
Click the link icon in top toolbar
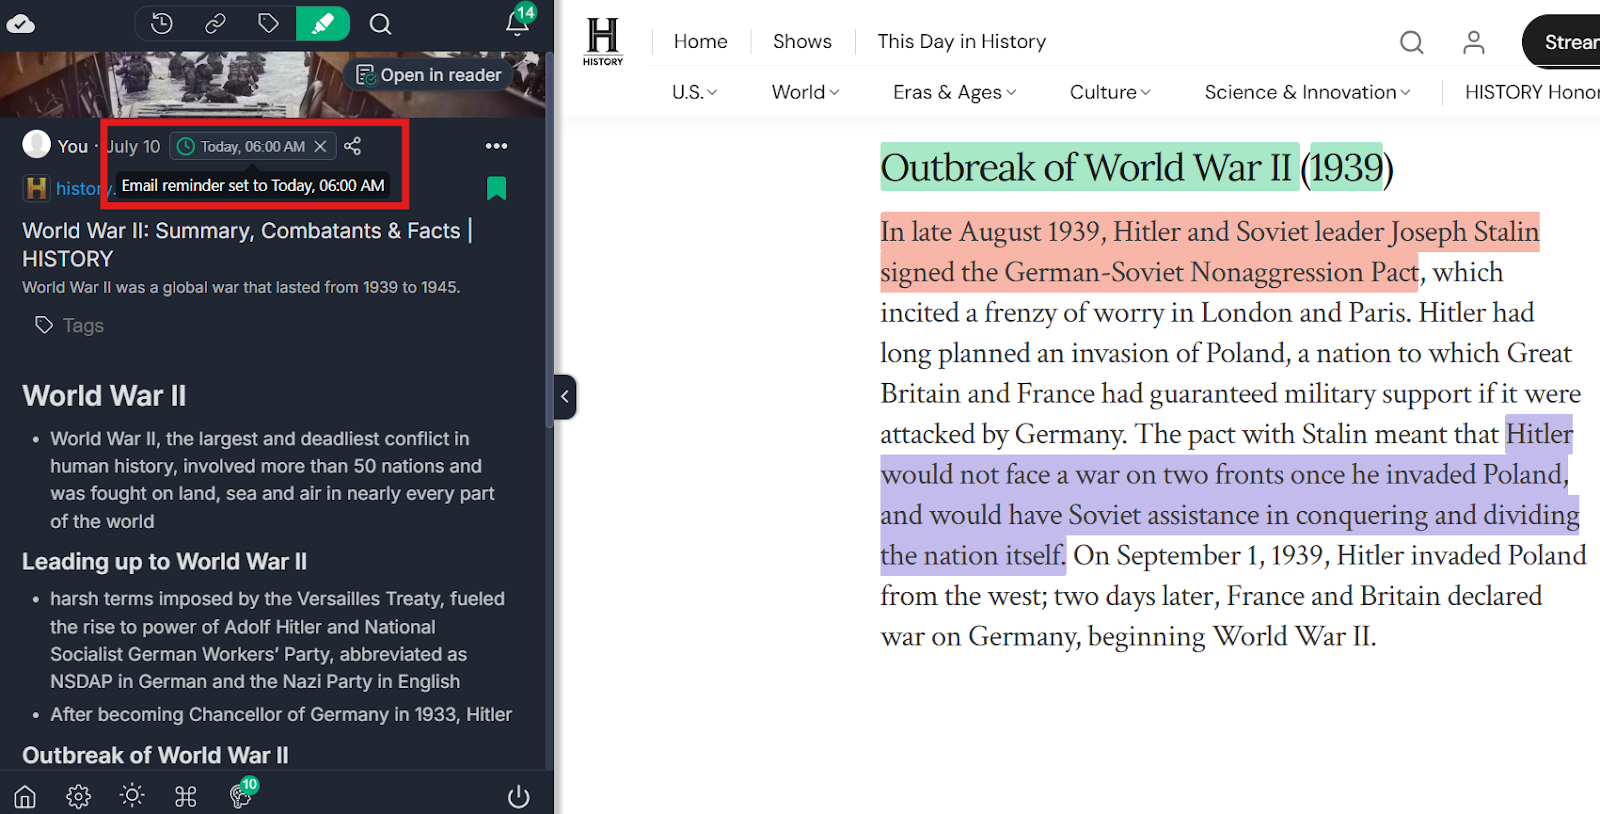click(x=215, y=24)
